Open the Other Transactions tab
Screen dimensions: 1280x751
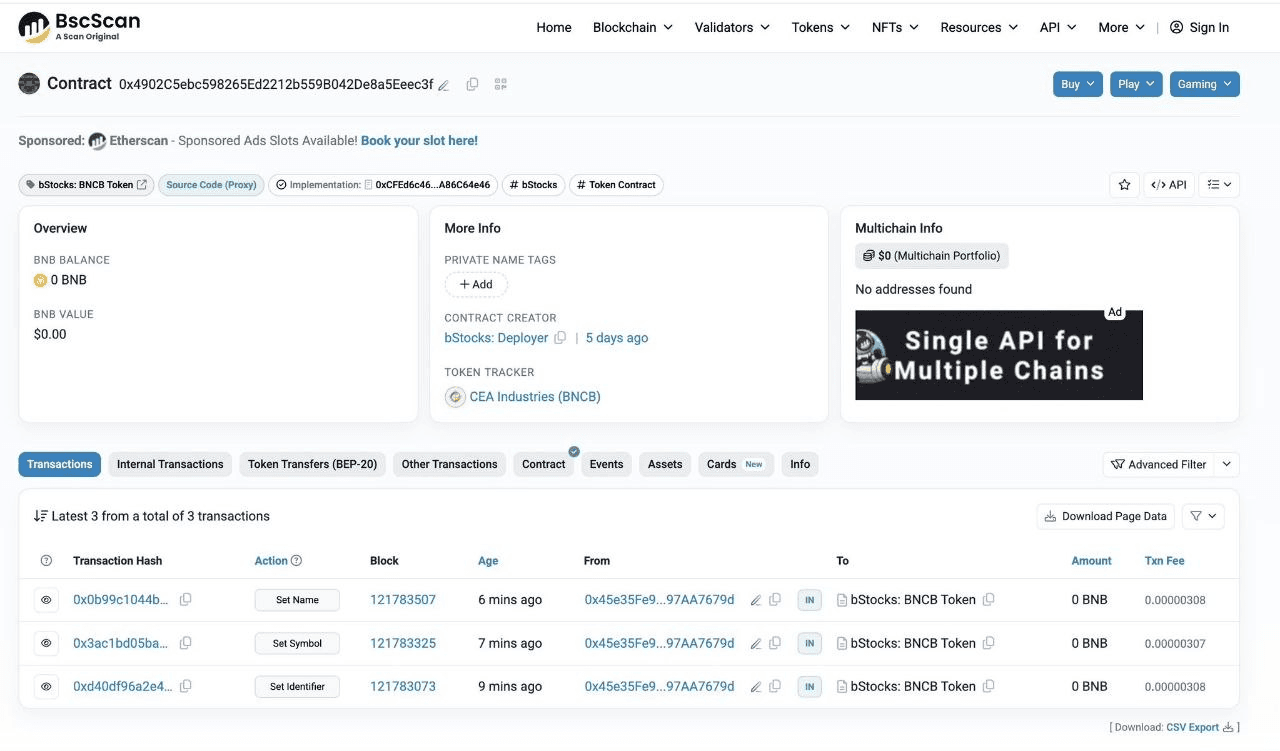pos(449,464)
